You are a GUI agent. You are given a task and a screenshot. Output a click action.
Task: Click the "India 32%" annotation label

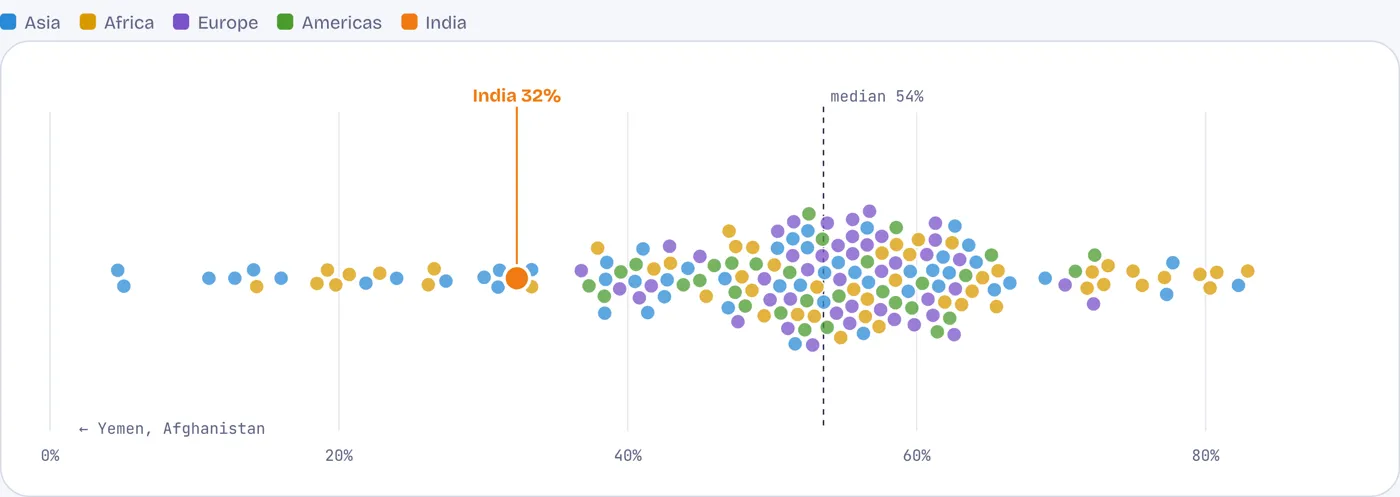[517, 96]
